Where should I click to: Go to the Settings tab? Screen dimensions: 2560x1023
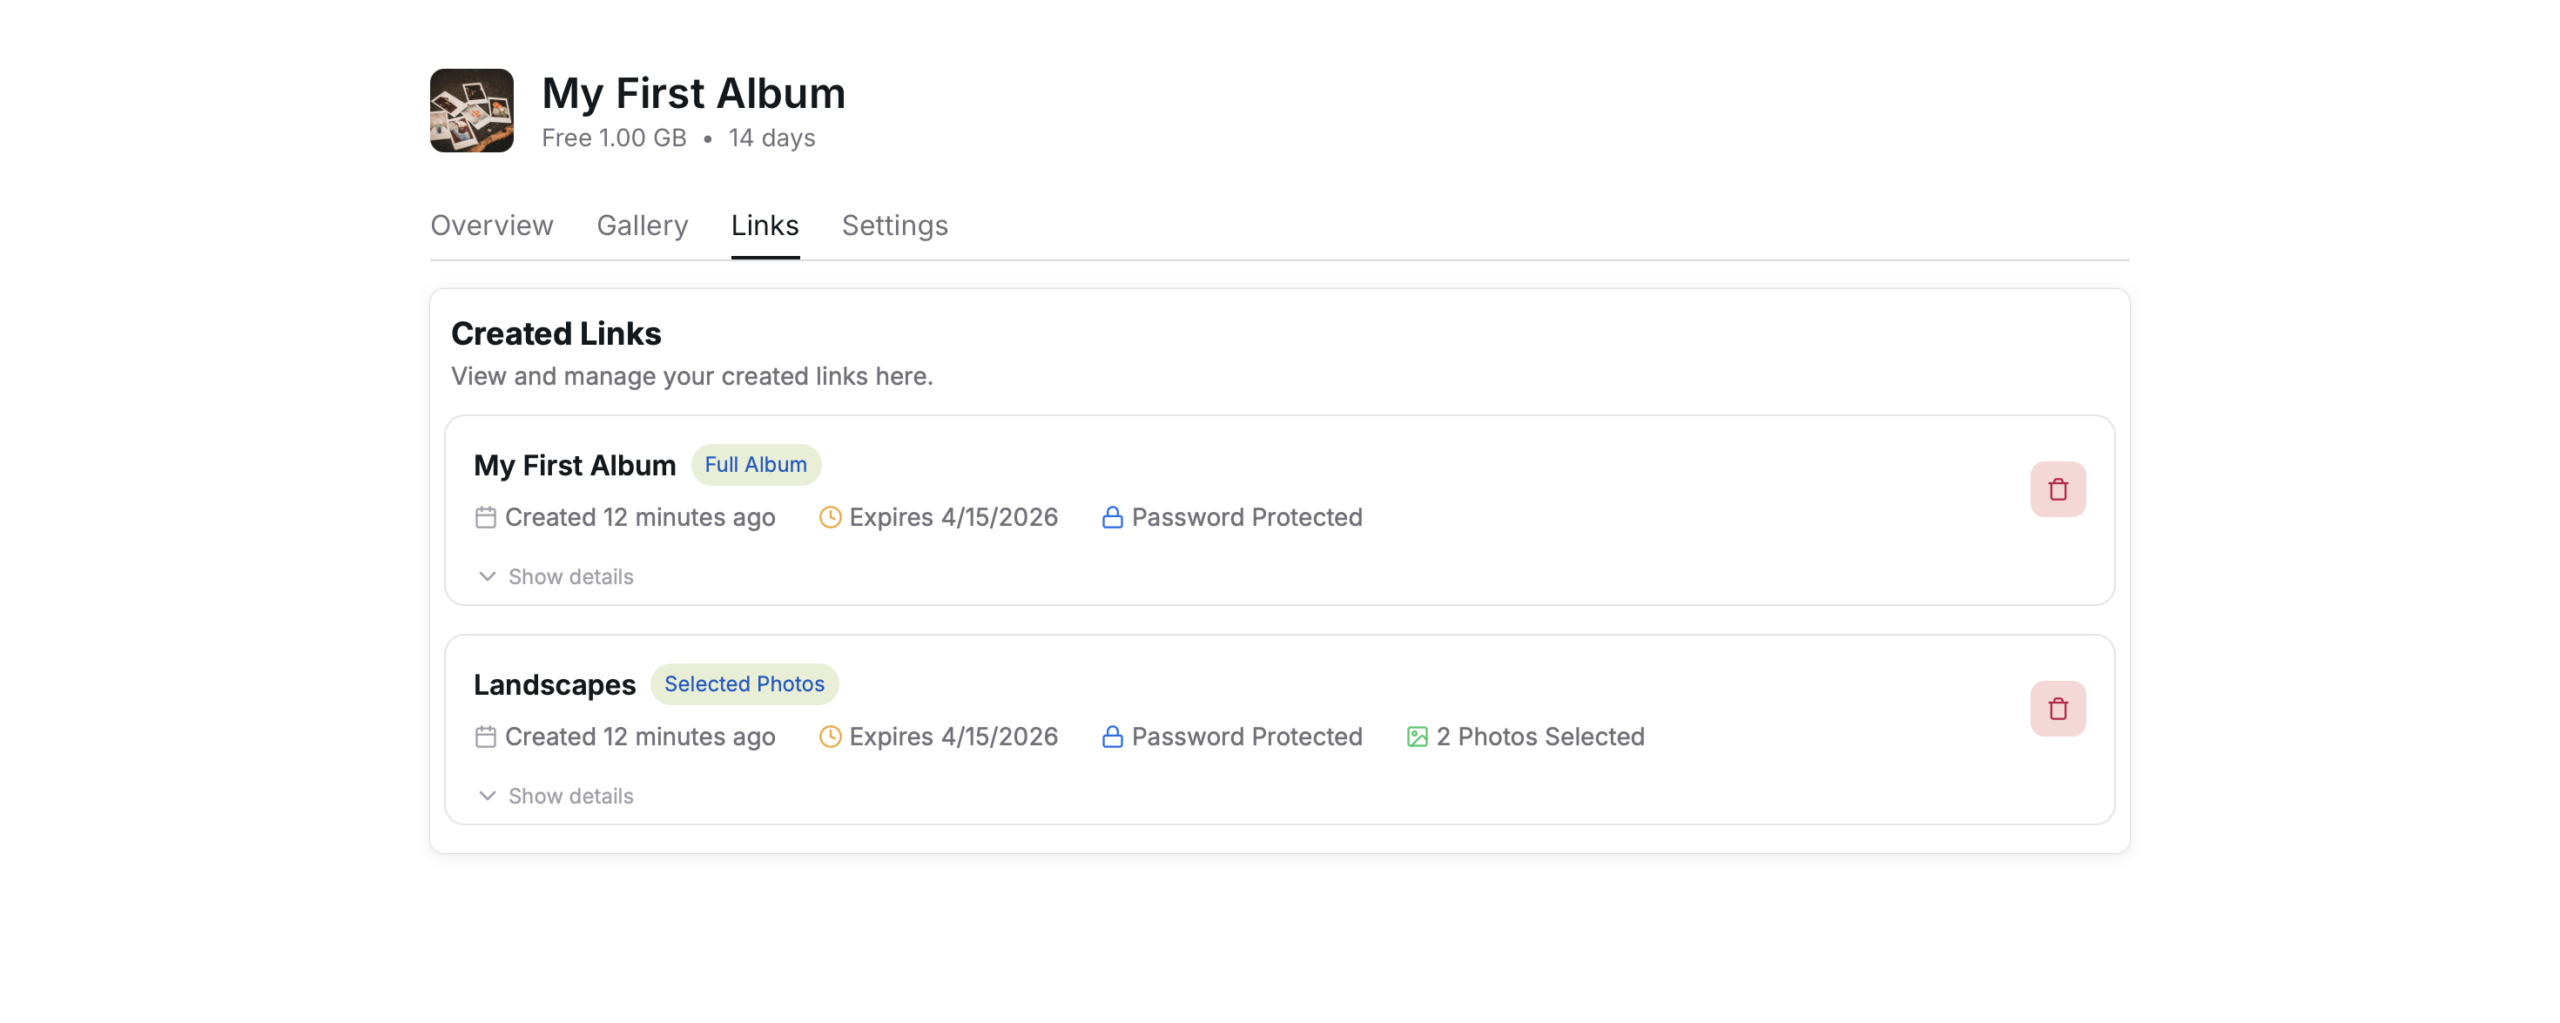point(894,225)
